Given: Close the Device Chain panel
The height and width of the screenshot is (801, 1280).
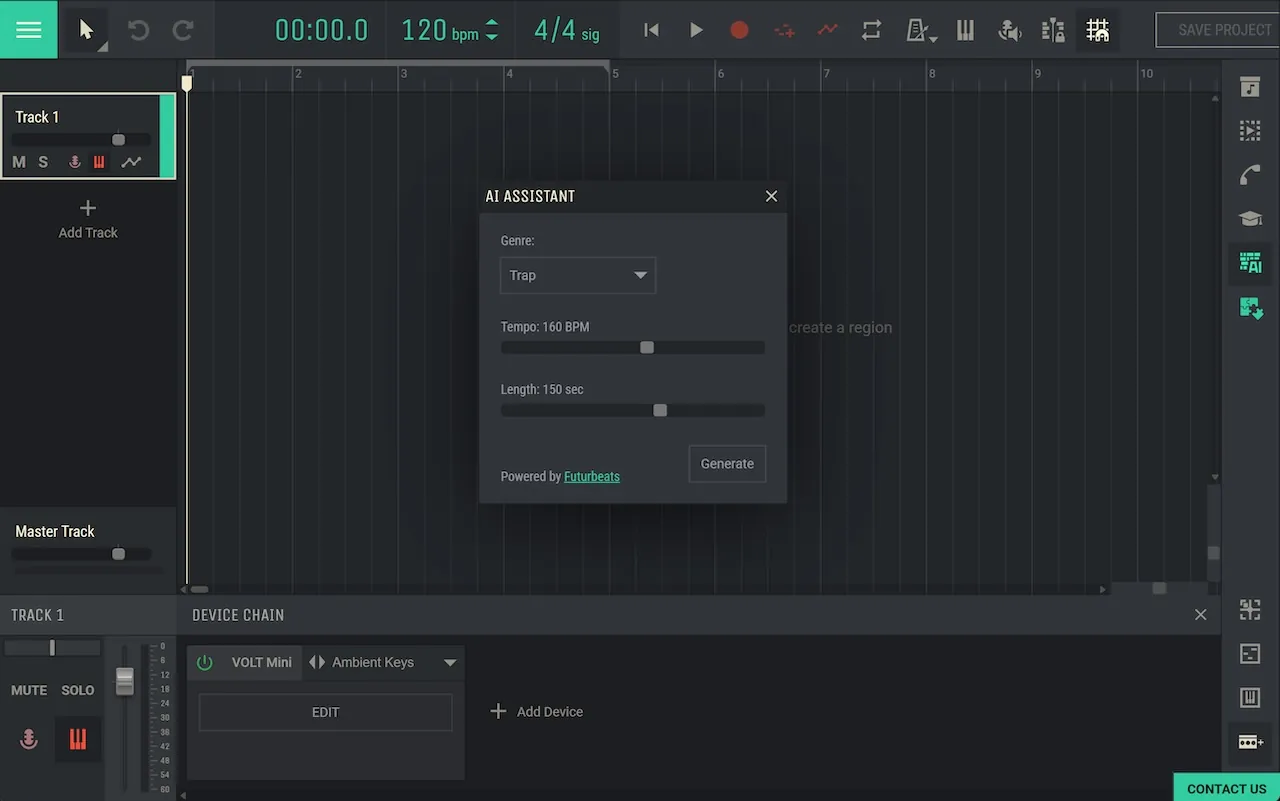Looking at the screenshot, I should tap(1200, 615).
